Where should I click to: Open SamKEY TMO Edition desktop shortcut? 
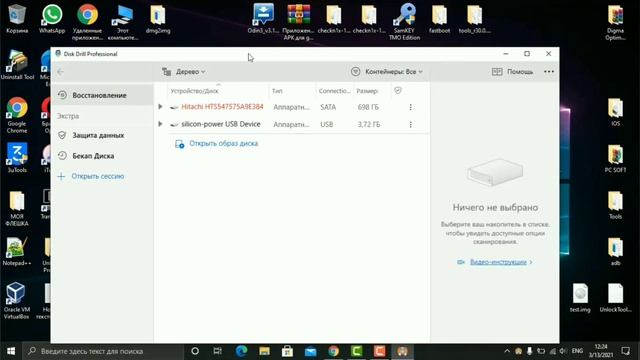click(404, 22)
